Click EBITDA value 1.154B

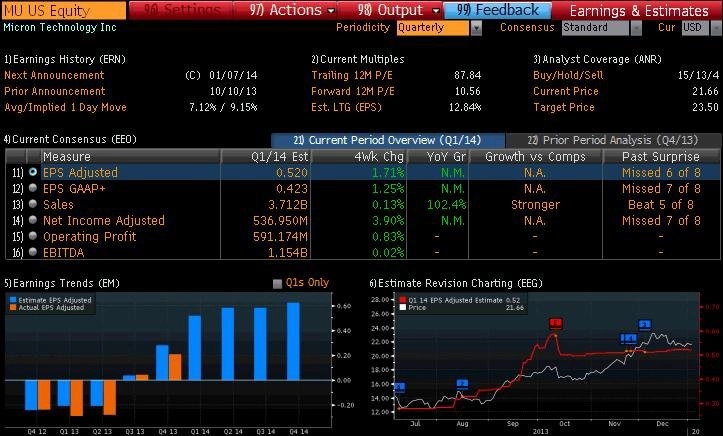click(288, 253)
